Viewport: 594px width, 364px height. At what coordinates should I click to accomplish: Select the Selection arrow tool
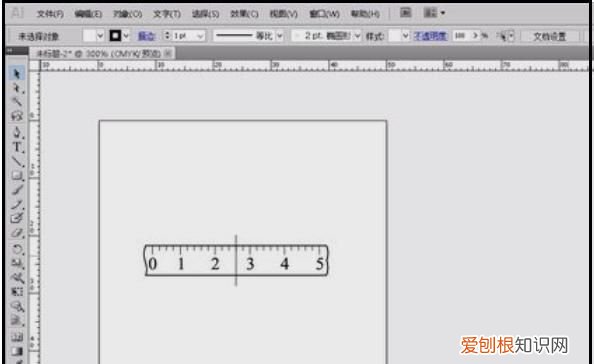(x=17, y=73)
